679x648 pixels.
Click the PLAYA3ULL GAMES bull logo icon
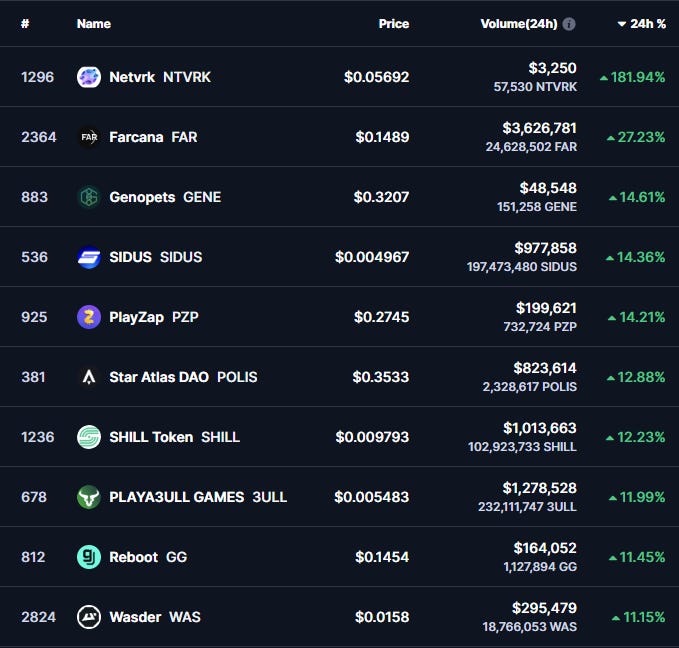tap(89, 497)
